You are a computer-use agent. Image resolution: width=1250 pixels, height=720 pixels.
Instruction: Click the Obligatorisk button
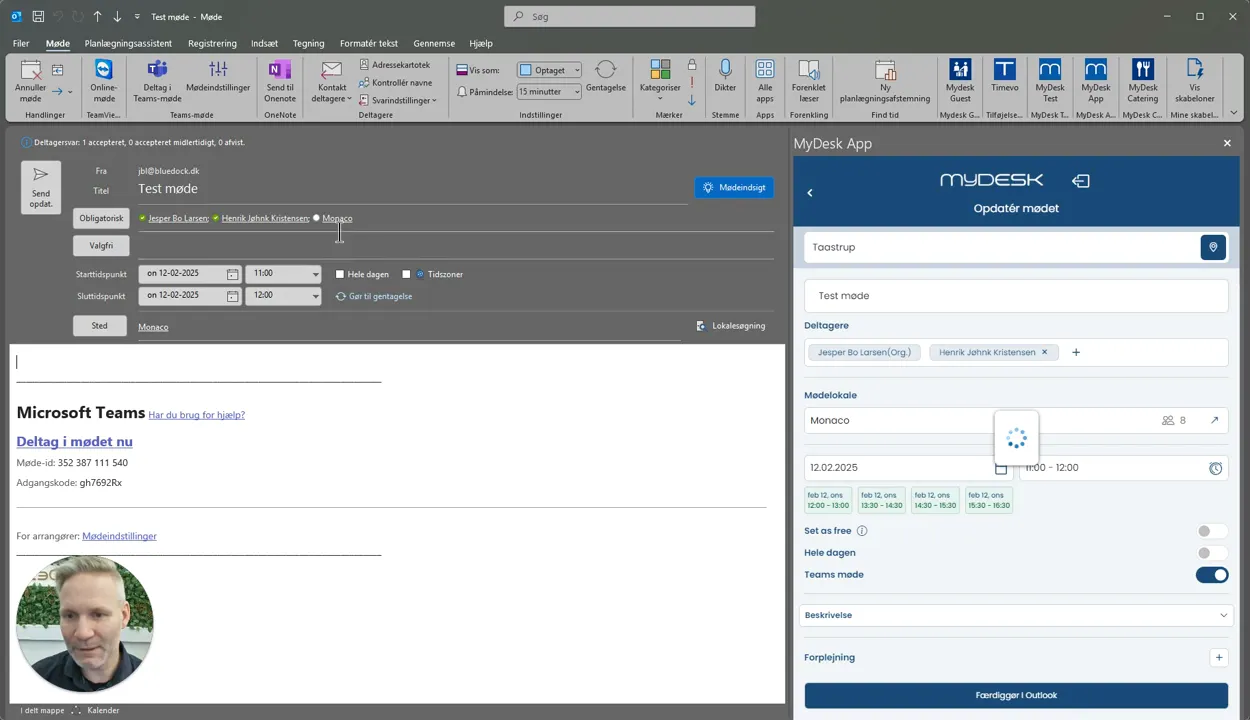[100, 218]
